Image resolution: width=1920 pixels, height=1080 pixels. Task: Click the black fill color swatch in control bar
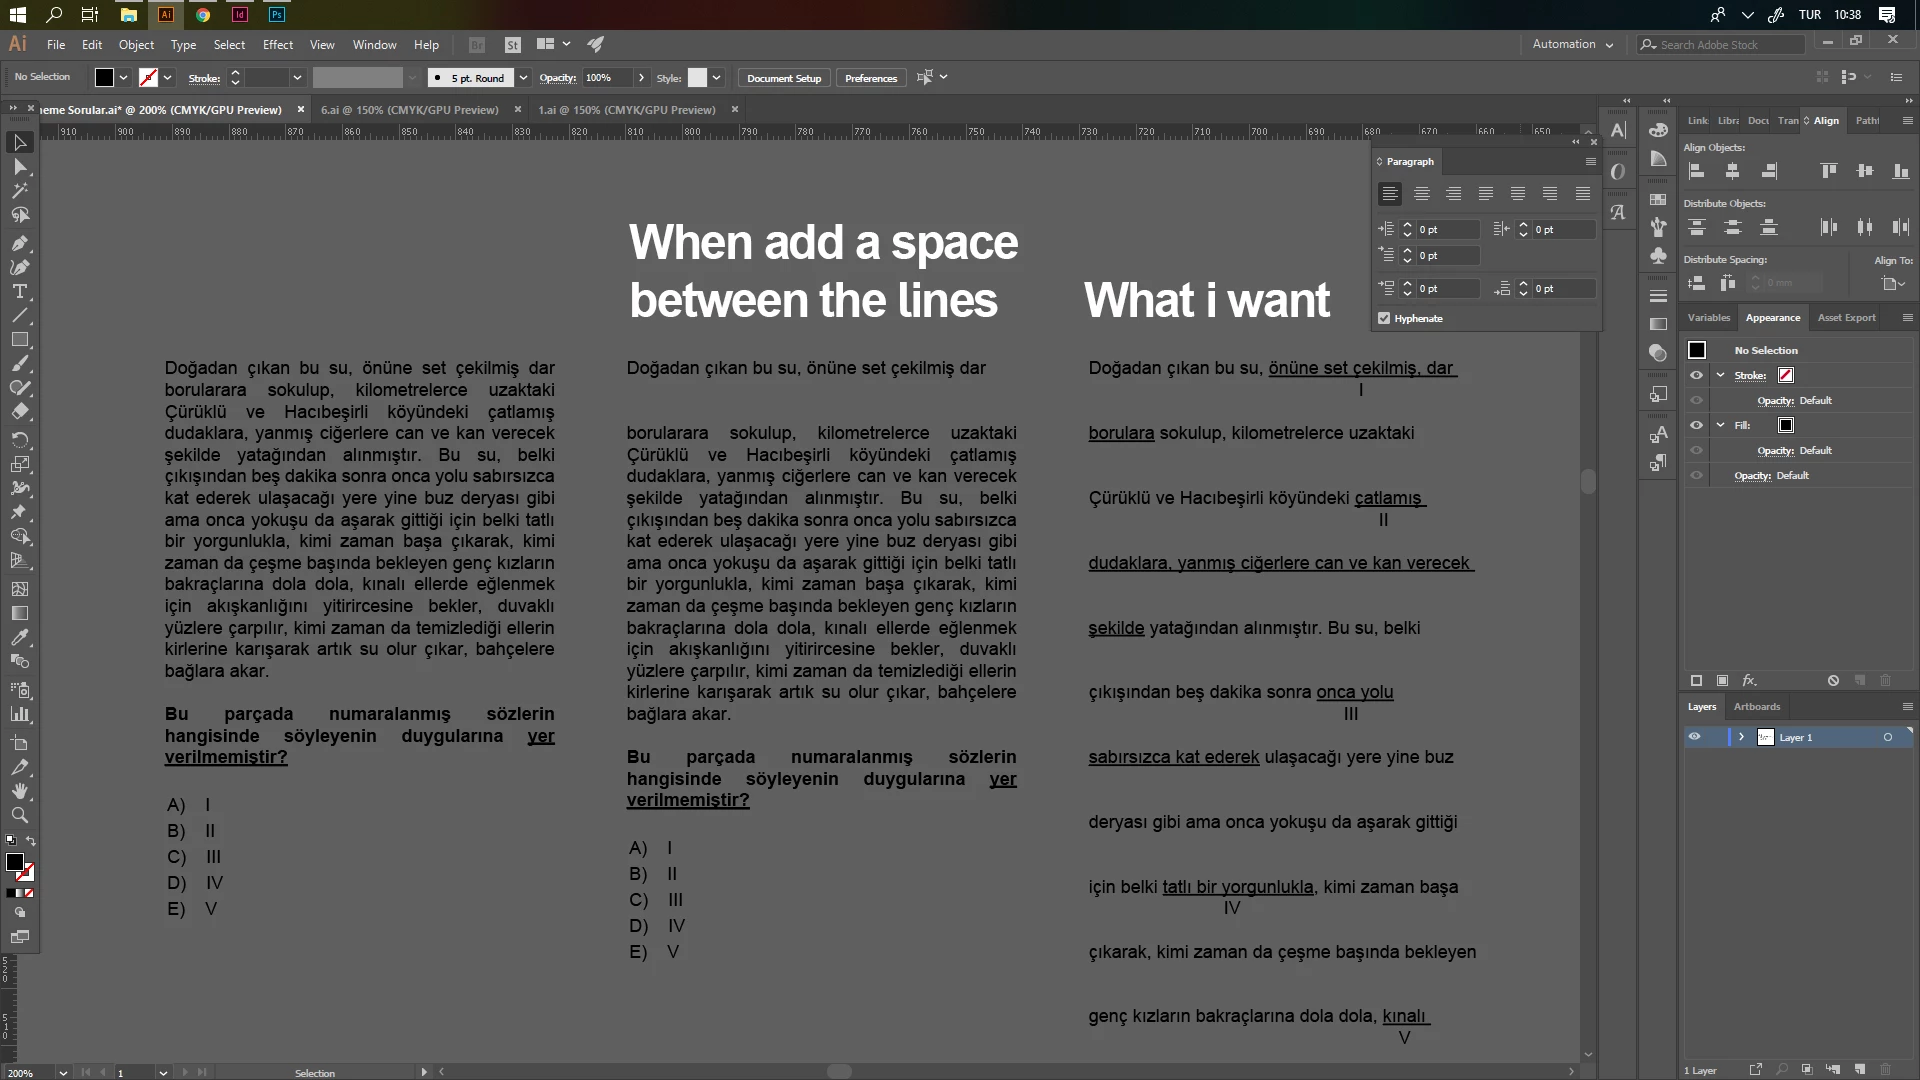(x=104, y=78)
